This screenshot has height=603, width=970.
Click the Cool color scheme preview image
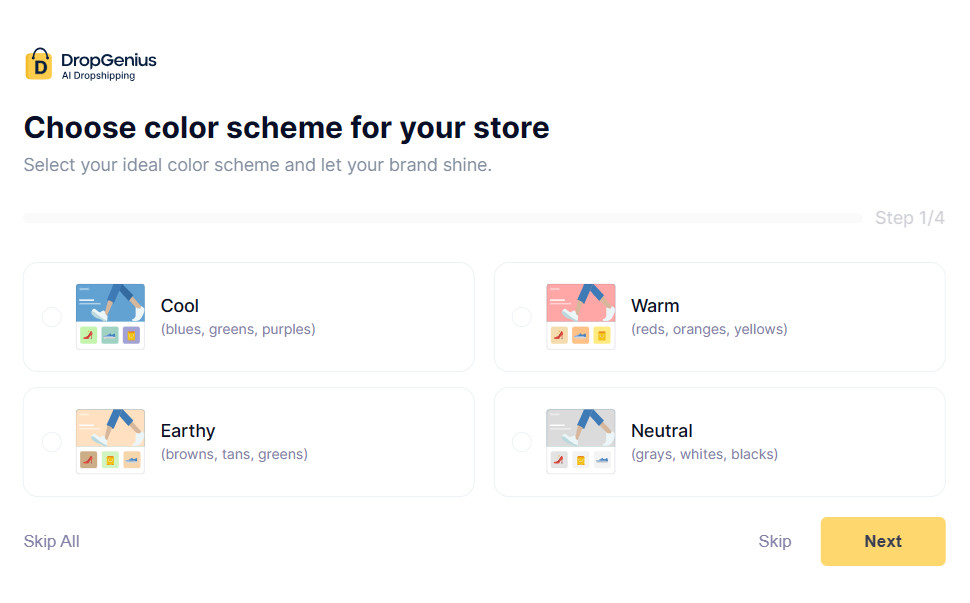coord(110,316)
